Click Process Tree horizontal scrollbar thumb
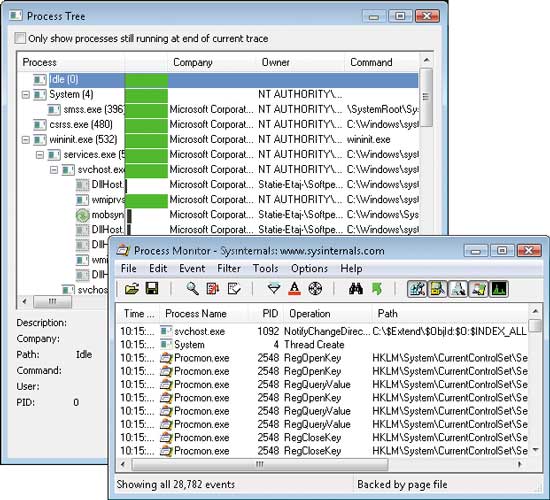This screenshot has height=500, width=550. (52, 301)
